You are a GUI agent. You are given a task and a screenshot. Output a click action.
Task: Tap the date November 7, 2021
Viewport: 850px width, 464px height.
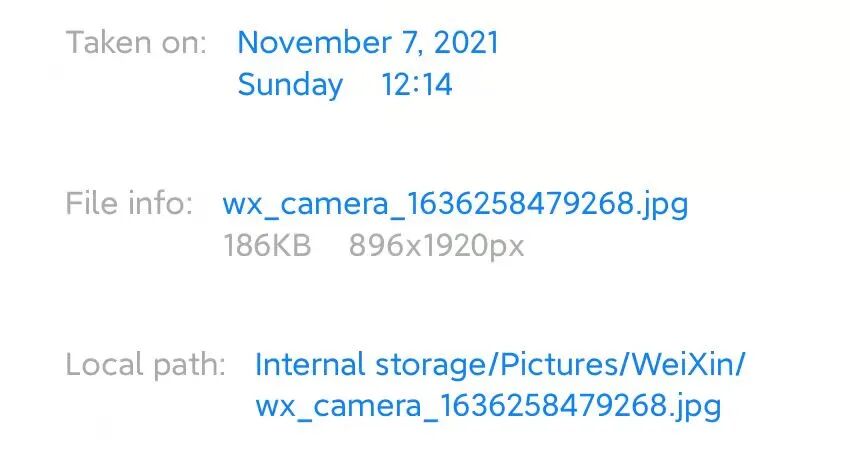click(x=368, y=43)
